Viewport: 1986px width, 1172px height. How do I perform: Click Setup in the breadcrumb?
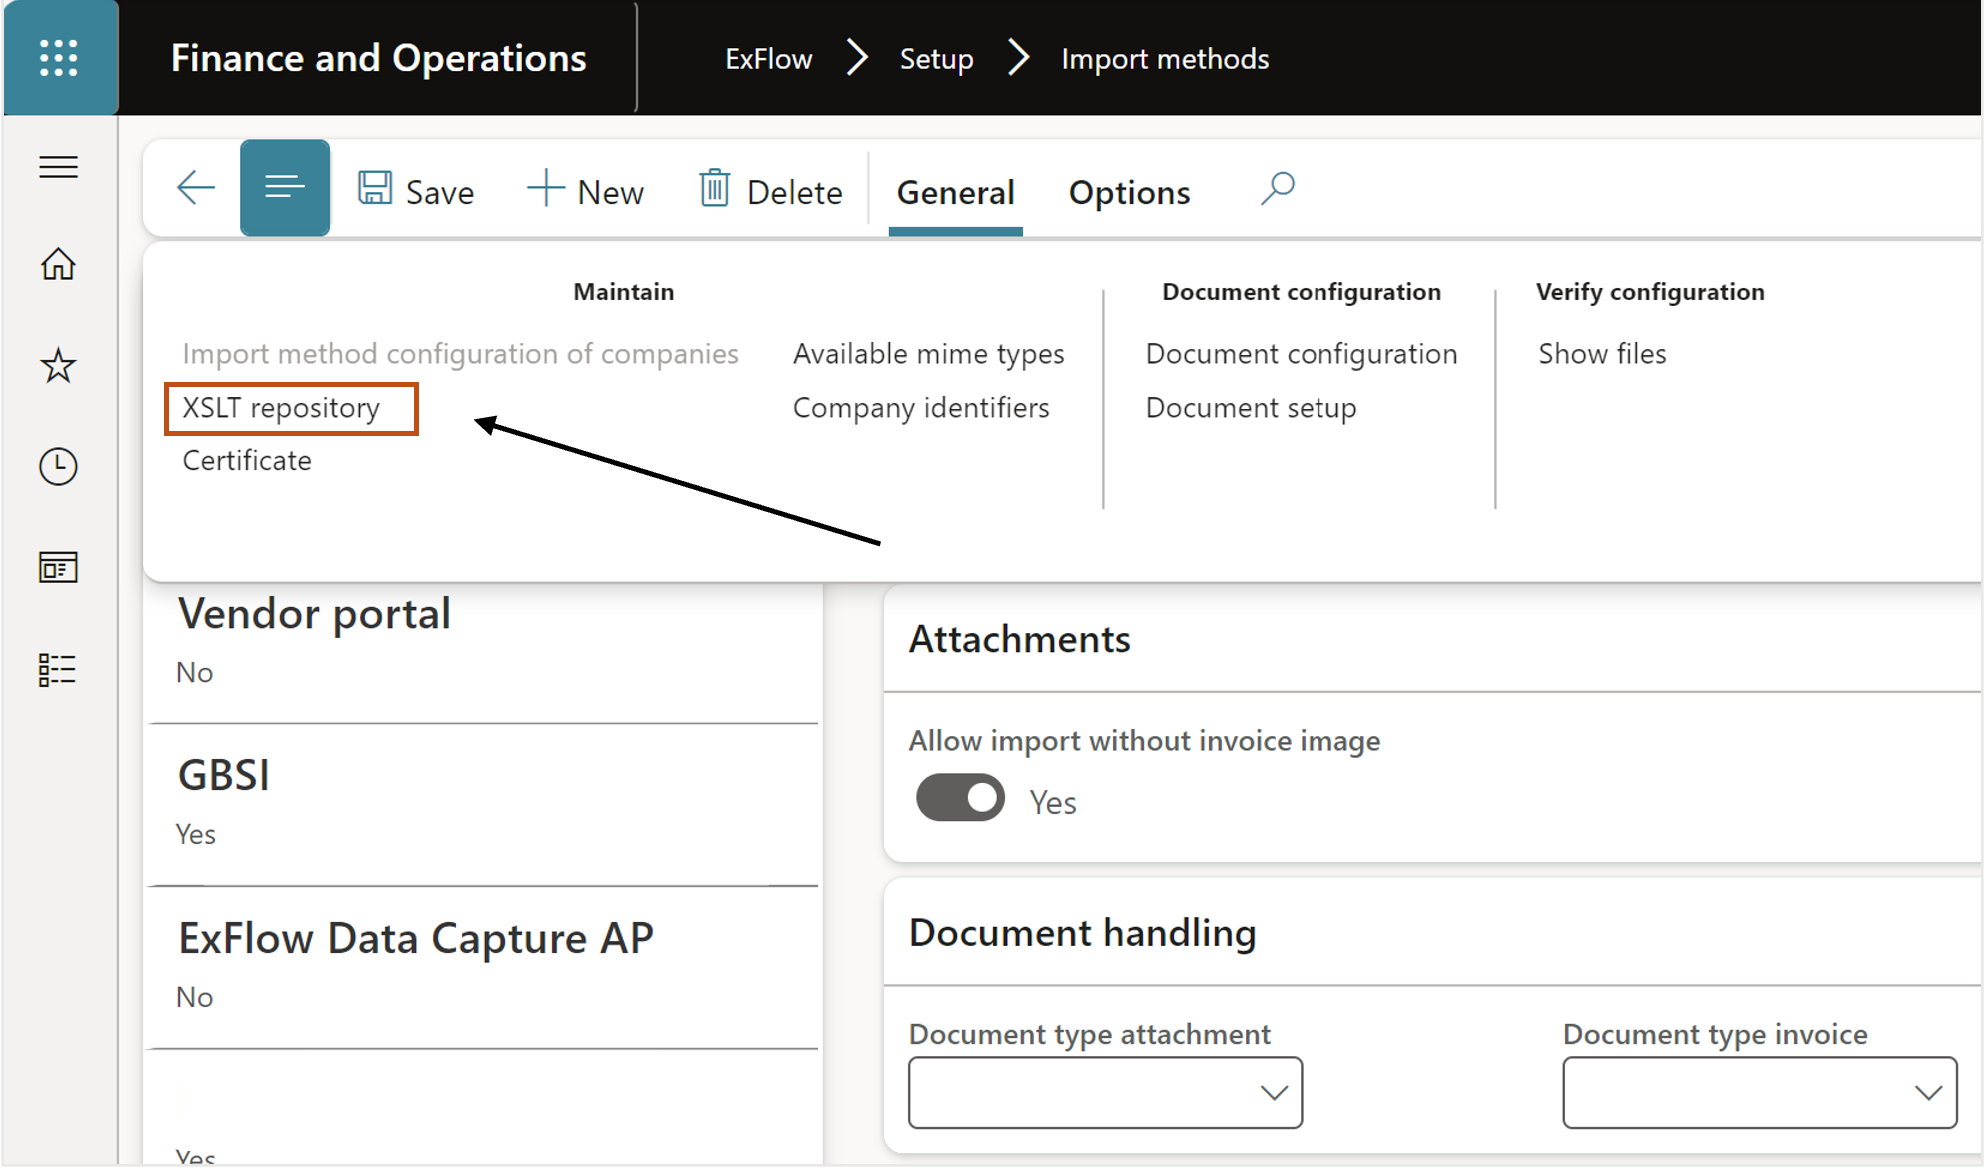coord(936,59)
